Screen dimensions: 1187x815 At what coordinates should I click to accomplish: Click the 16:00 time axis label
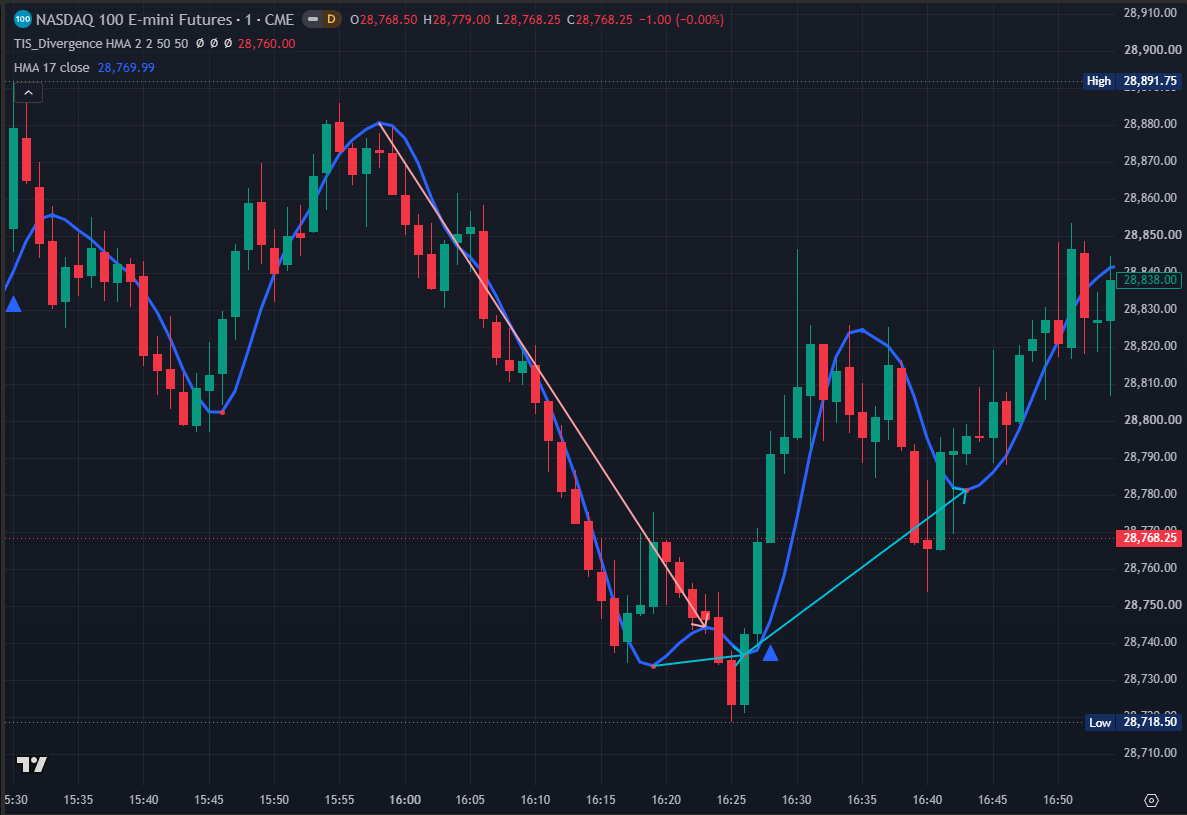pos(404,800)
